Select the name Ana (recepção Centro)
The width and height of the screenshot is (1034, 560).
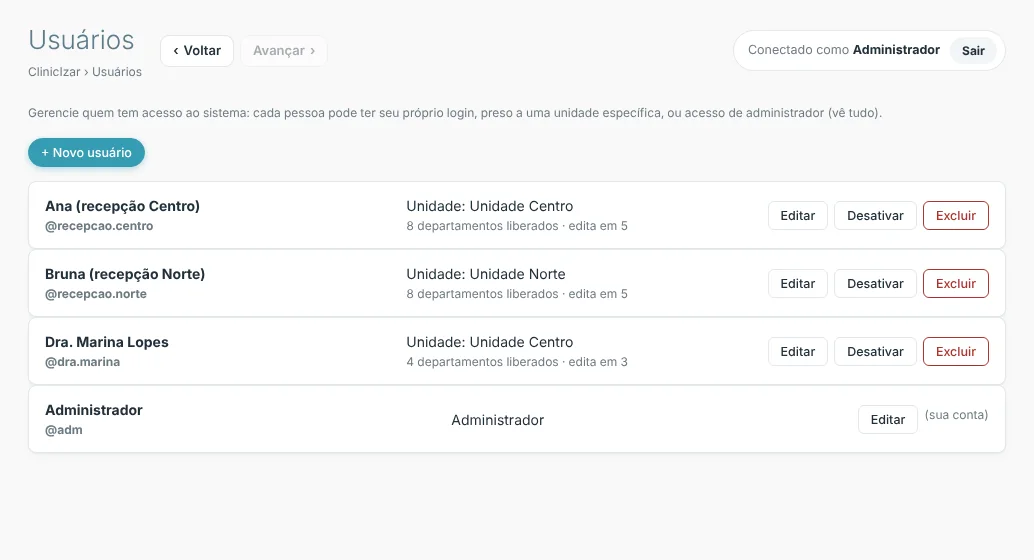122,206
